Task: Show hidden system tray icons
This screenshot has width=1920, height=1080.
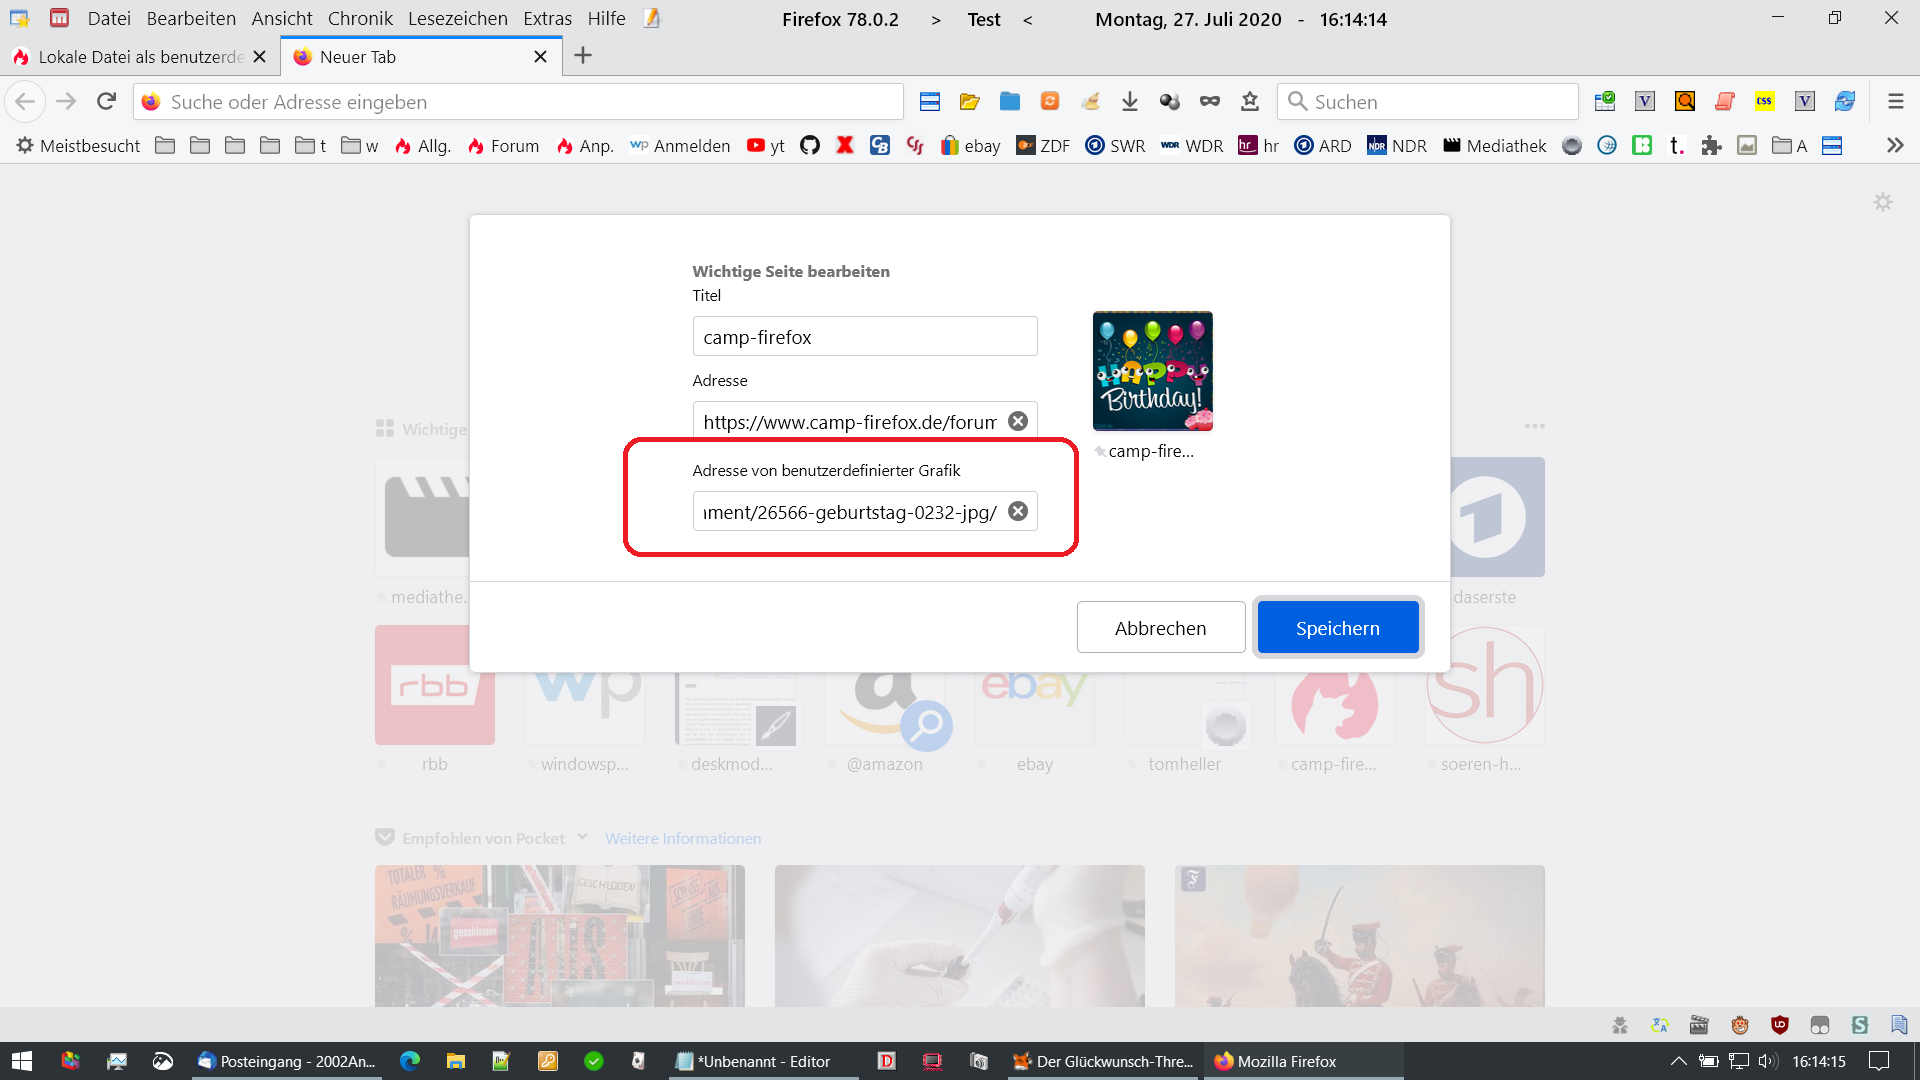Action: pyautogui.click(x=1678, y=1061)
